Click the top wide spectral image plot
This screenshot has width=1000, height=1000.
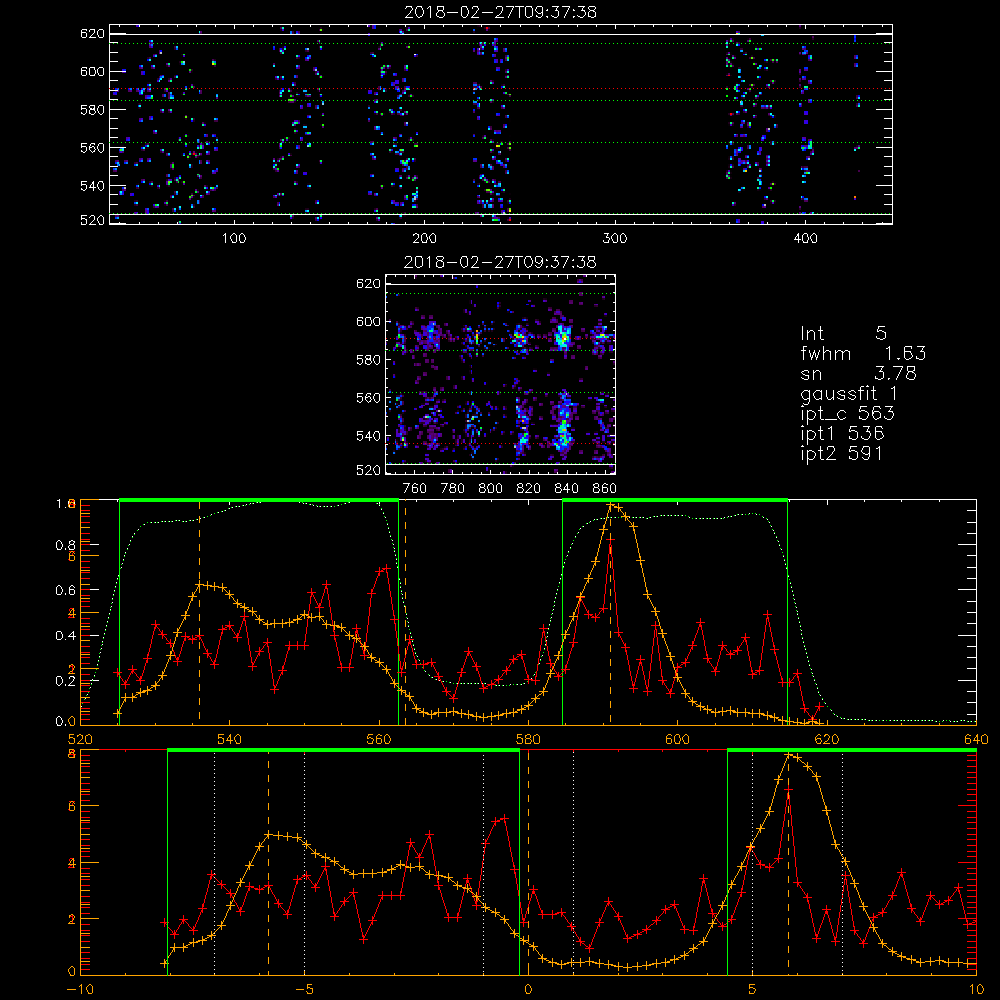point(501,124)
